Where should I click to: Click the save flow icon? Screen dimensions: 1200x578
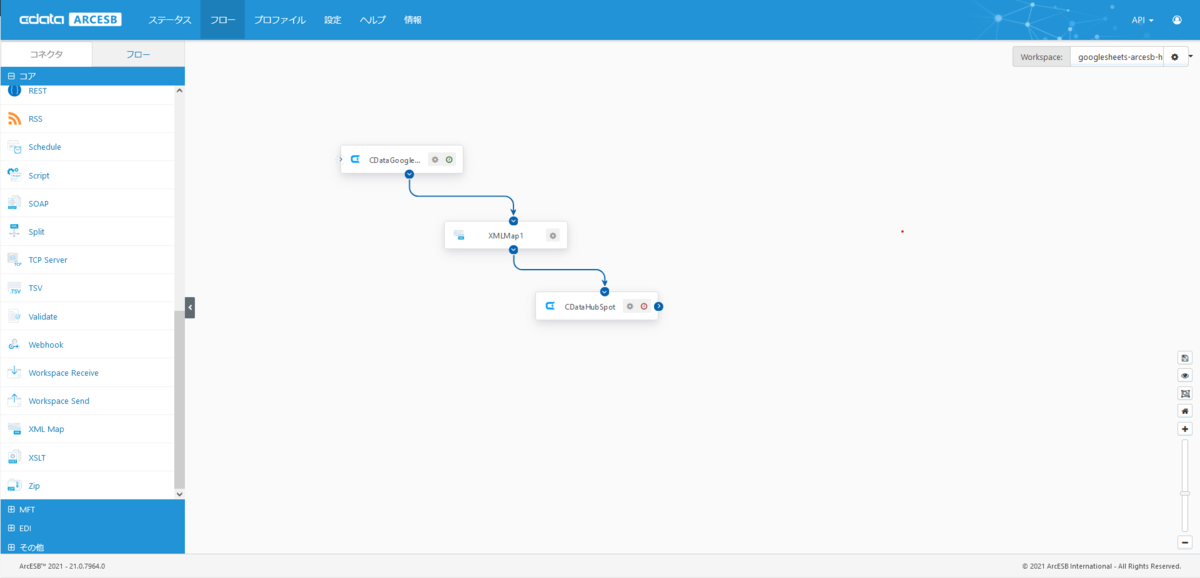coord(1185,358)
